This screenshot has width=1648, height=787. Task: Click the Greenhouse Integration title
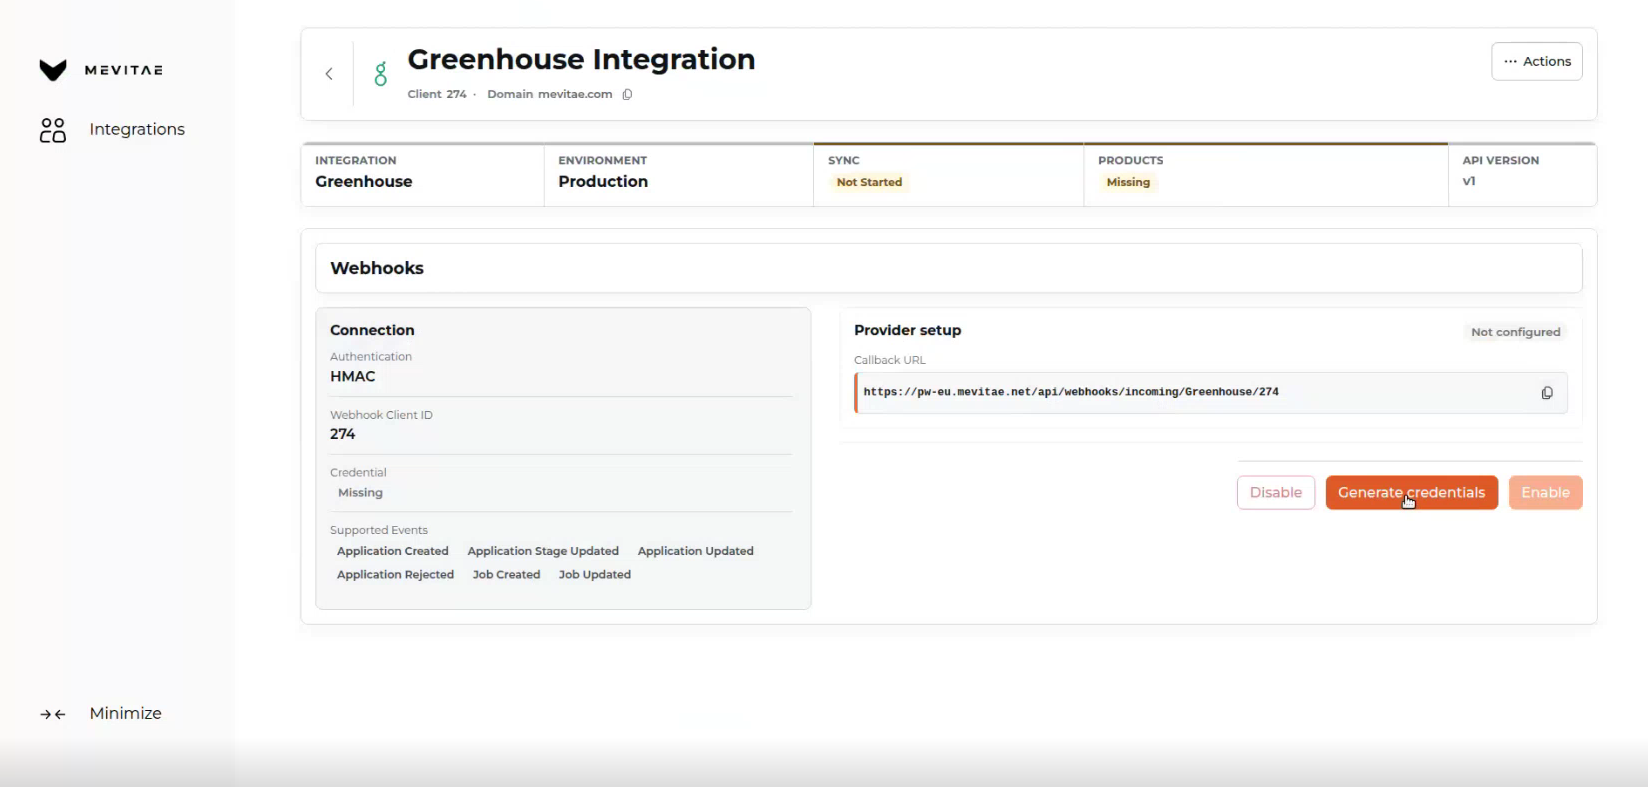pyautogui.click(x=581, y=59)
